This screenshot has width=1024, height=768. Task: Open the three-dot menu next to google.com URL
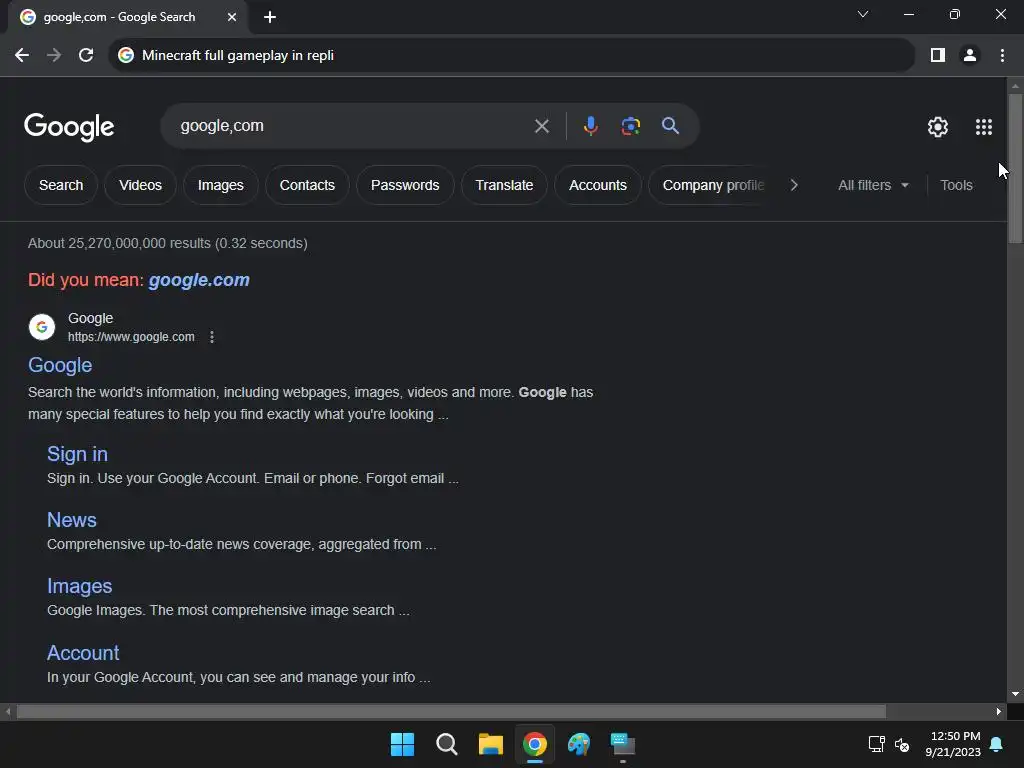[212, 337]
